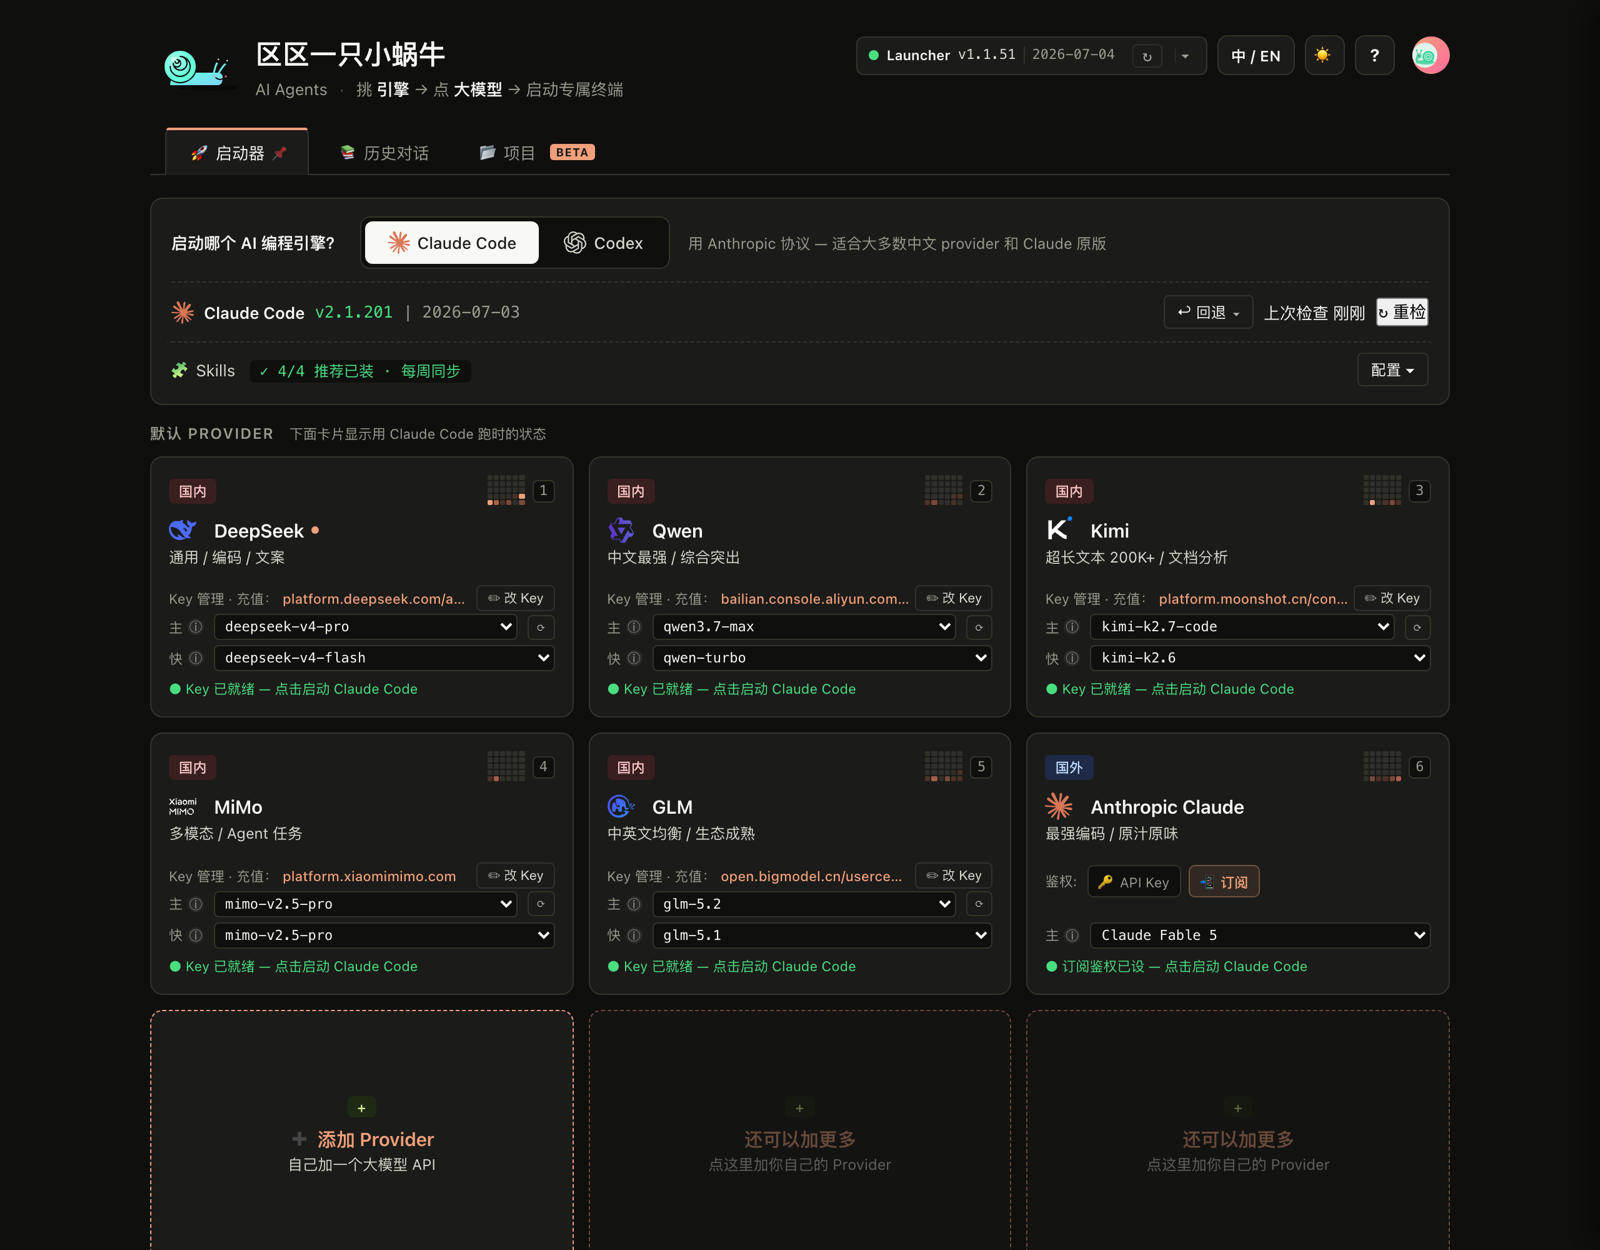The width and height of the screenshot is (1600, 1250).
Task: Open the Launcher version dropdown arrow
Action: point(1185,56)
